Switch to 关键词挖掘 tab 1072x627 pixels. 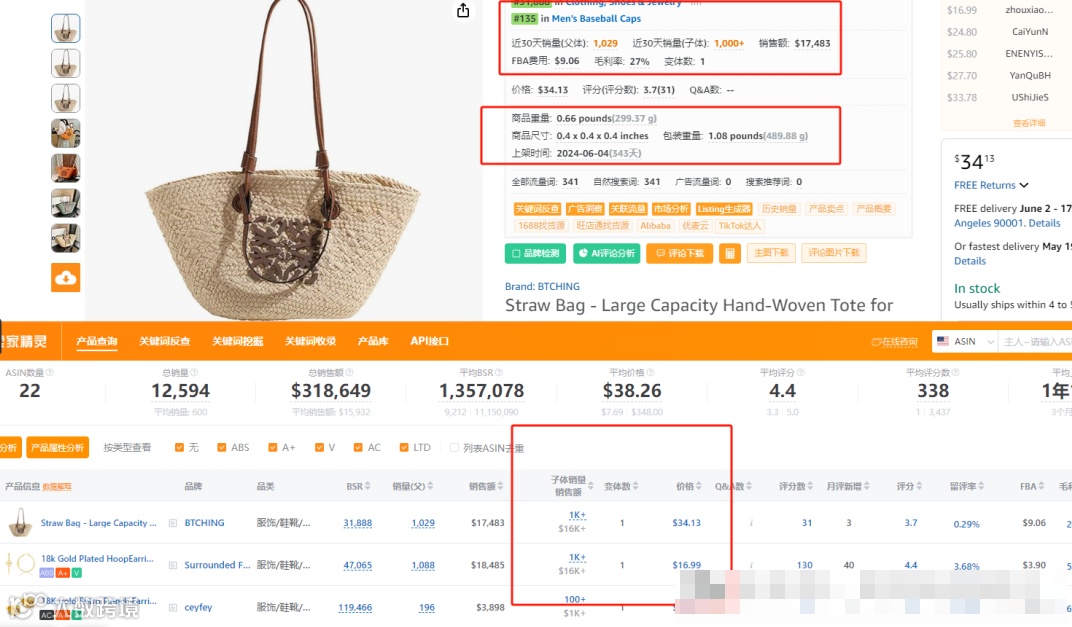pyautogui.click(x=237, y=341)
